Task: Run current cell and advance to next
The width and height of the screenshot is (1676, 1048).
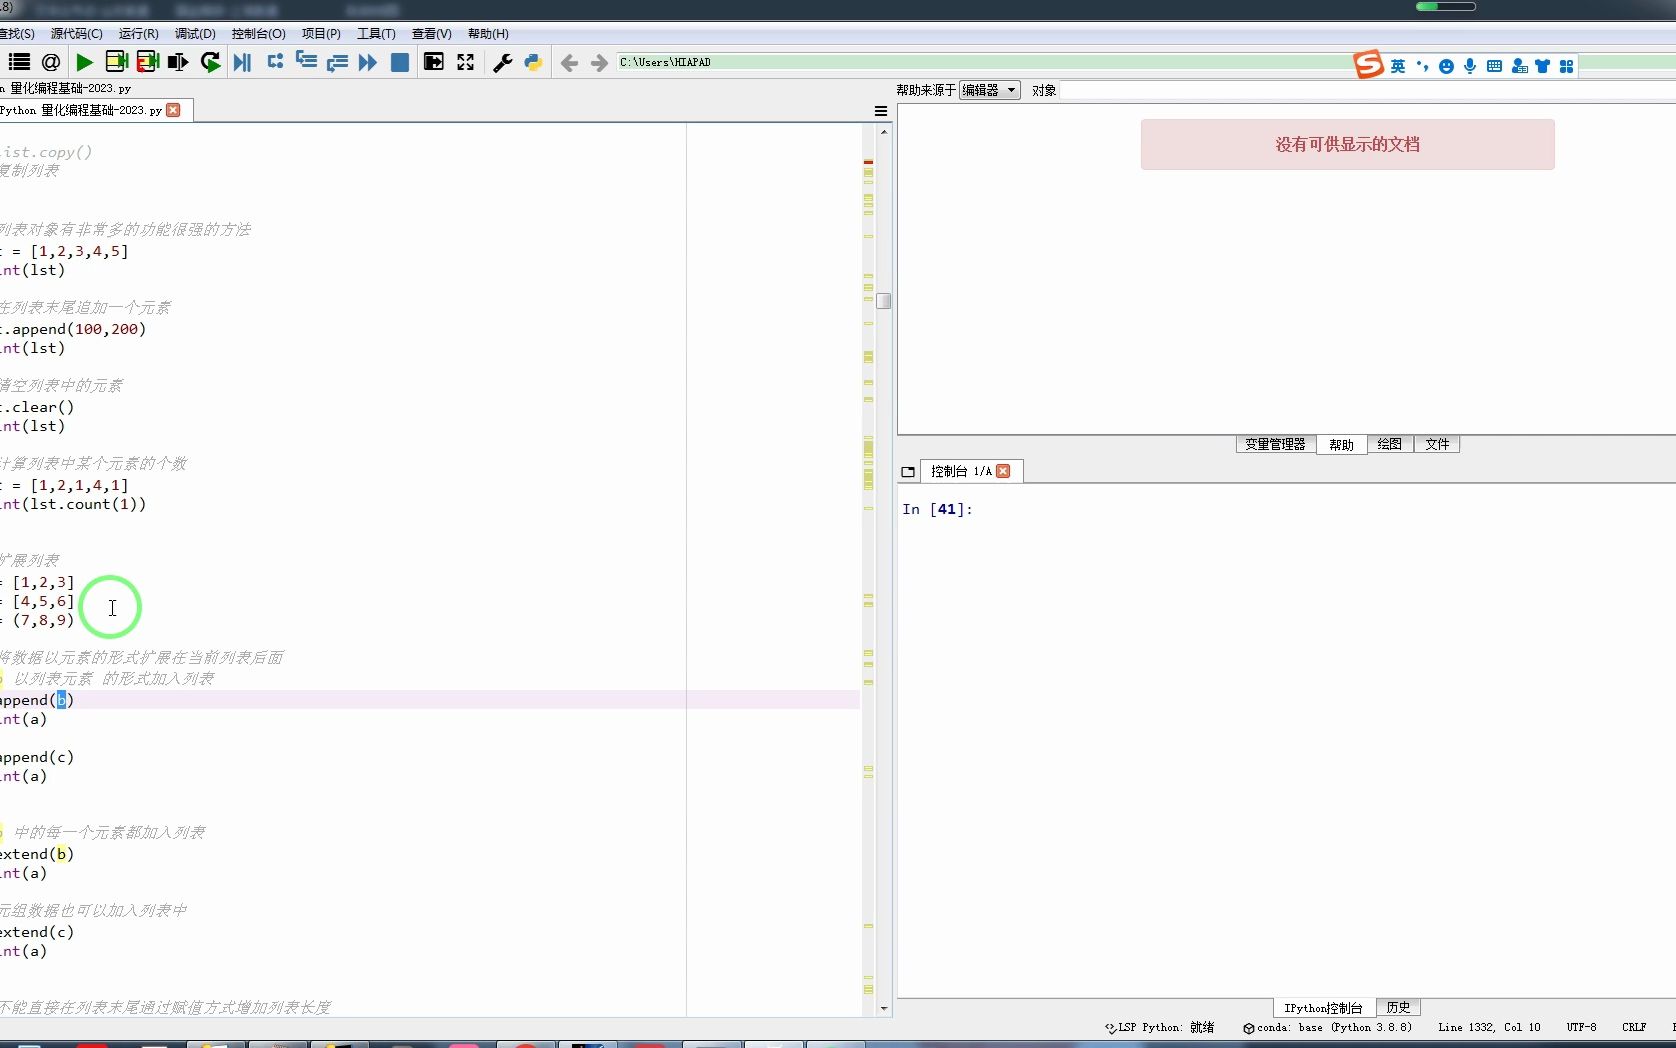Action: coord(147,62)
